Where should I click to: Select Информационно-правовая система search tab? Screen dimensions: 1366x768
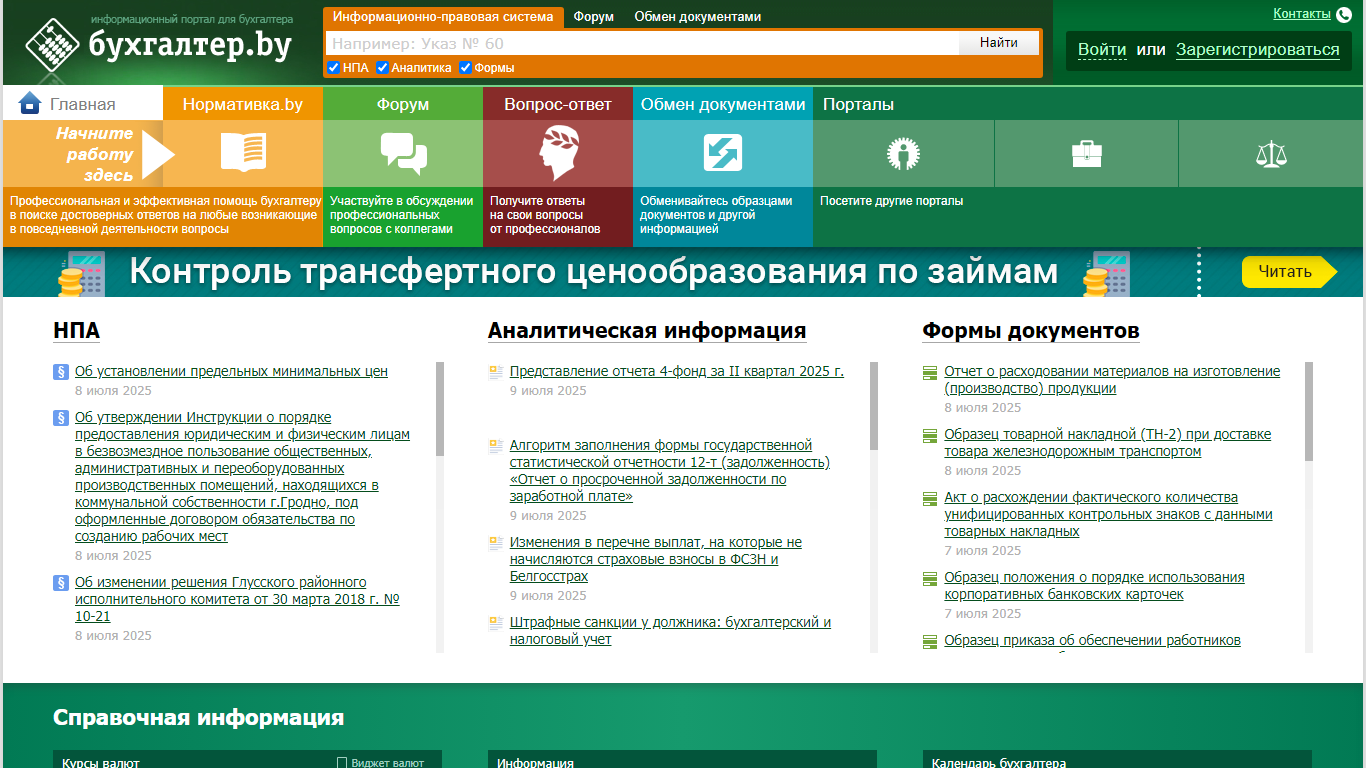[x=443, y=17]
